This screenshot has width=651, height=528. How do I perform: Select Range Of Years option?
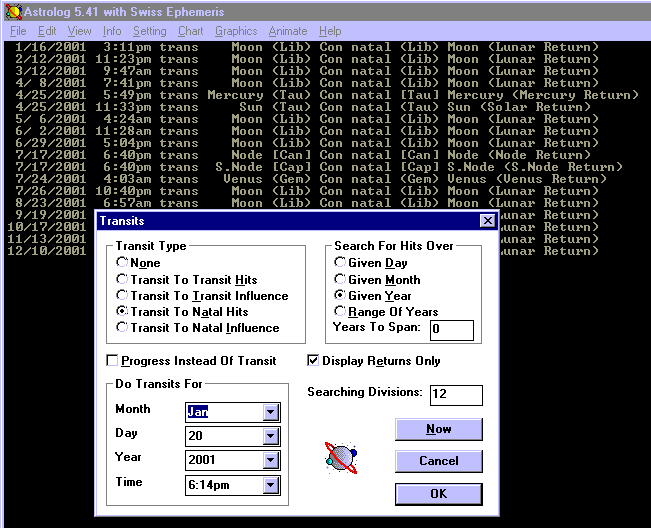[x=340, y=312]
